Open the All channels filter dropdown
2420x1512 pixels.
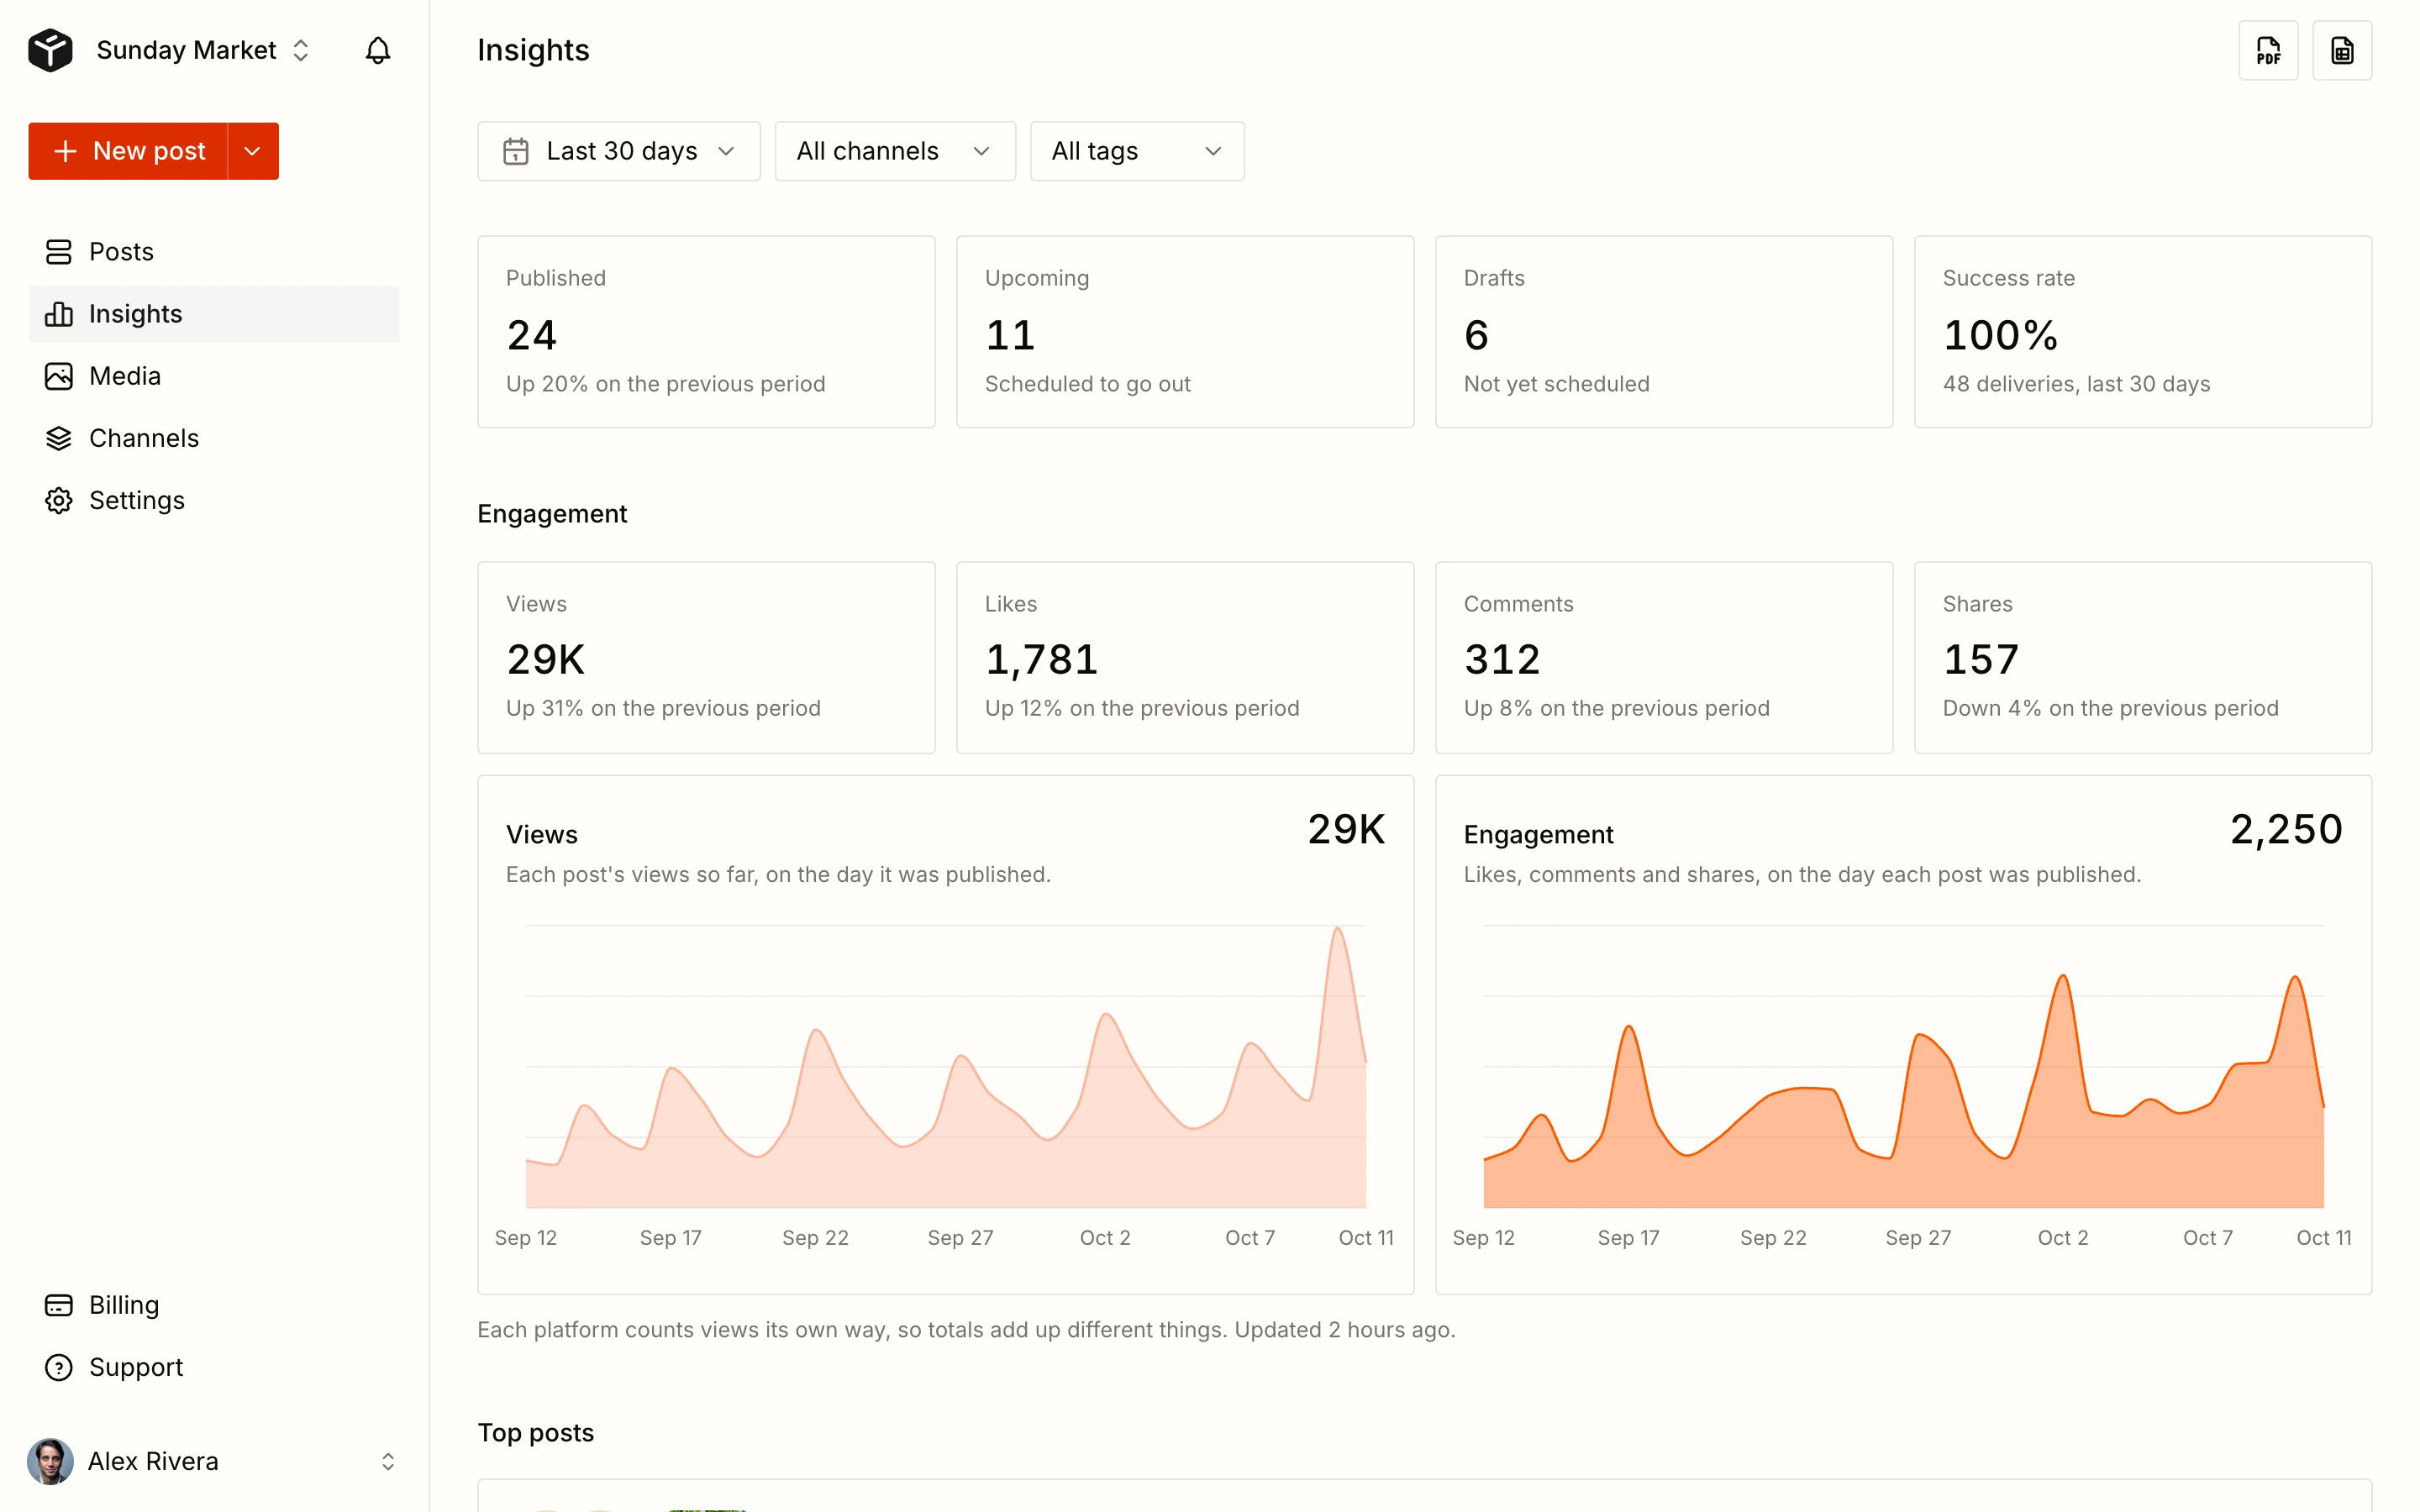click(x=895, y=151)
